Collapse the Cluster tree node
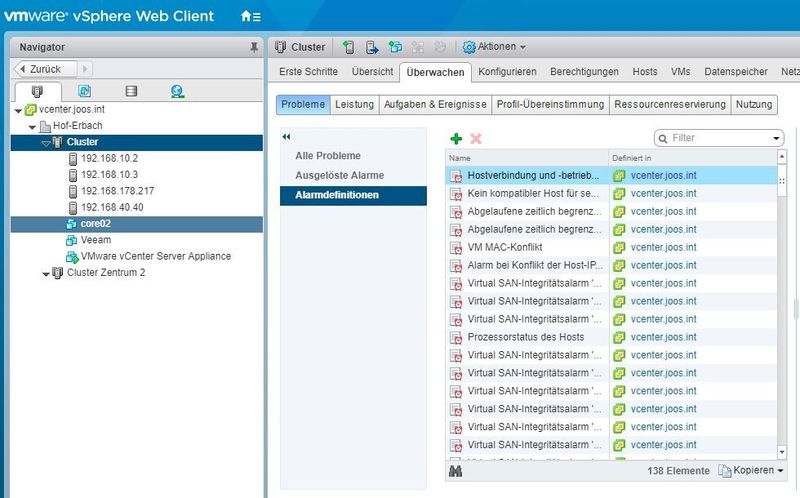Image resolution: width=800 pixels, height=498 pixels. [46, 143]
